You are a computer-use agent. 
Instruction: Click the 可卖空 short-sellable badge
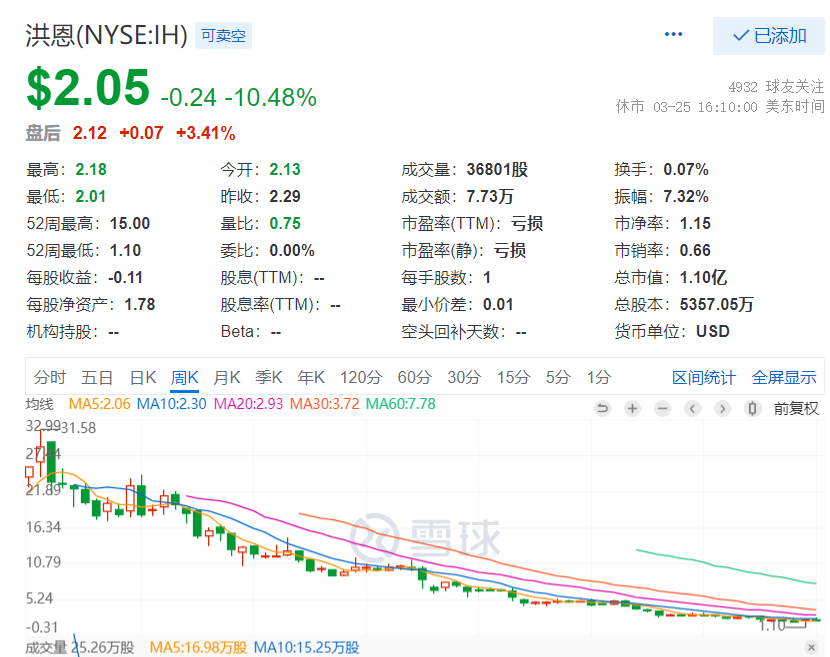tap(223, 35)
